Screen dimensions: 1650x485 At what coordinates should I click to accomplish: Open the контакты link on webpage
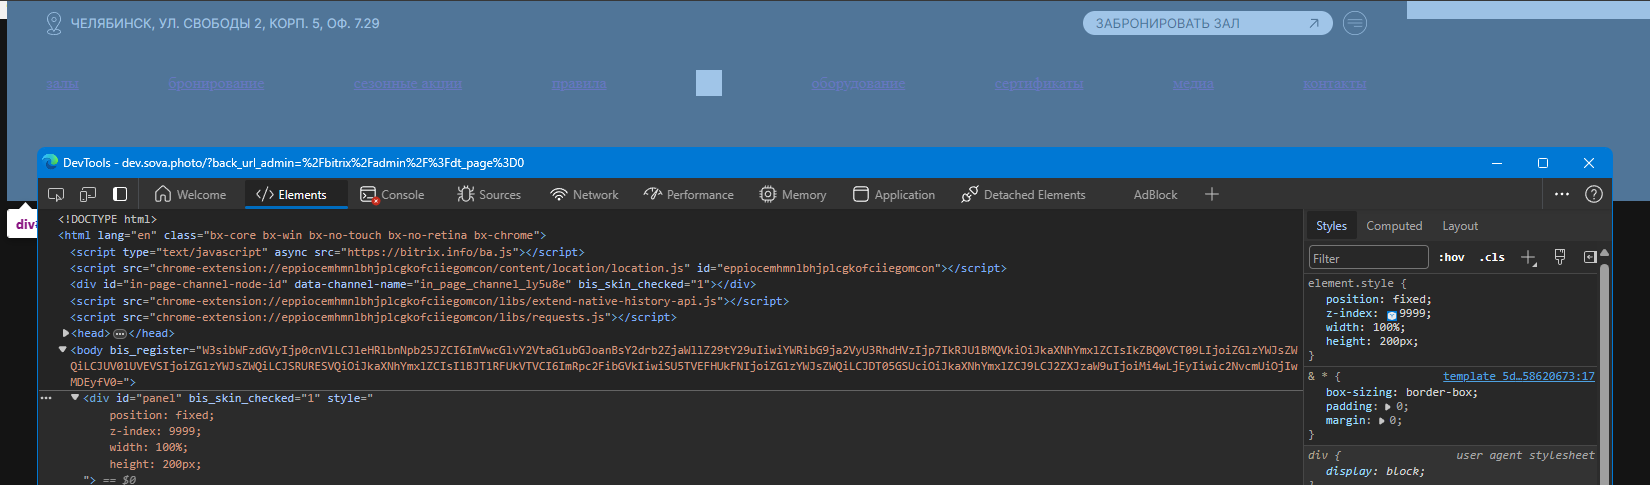[1335, 84]
